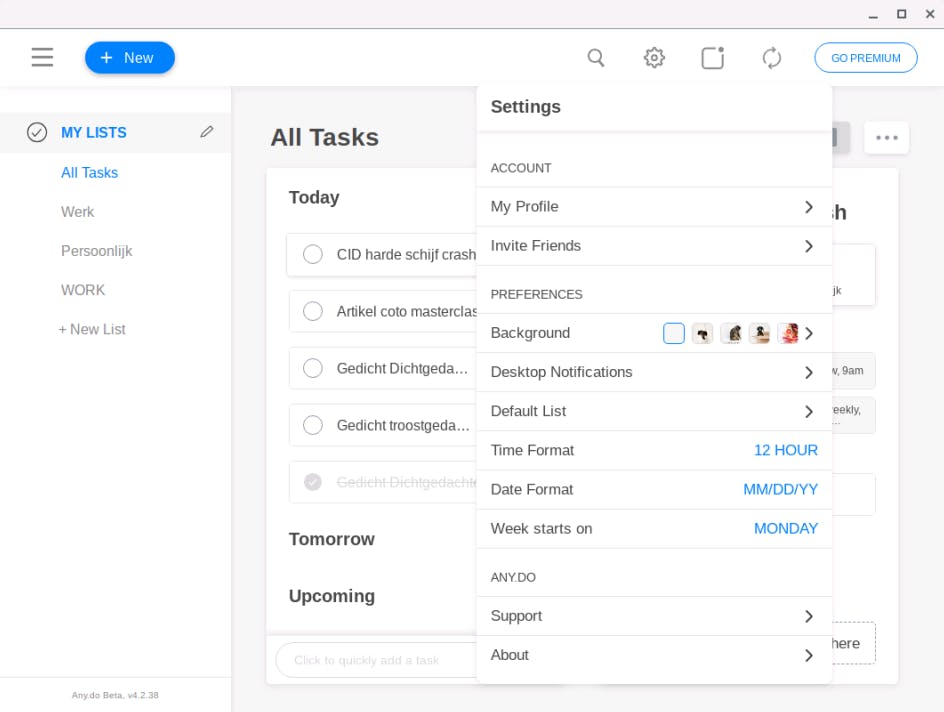This screenshot has height=712, width=944.
Task: Click the GO PREMIUM button
Action: tap(866, 58)
